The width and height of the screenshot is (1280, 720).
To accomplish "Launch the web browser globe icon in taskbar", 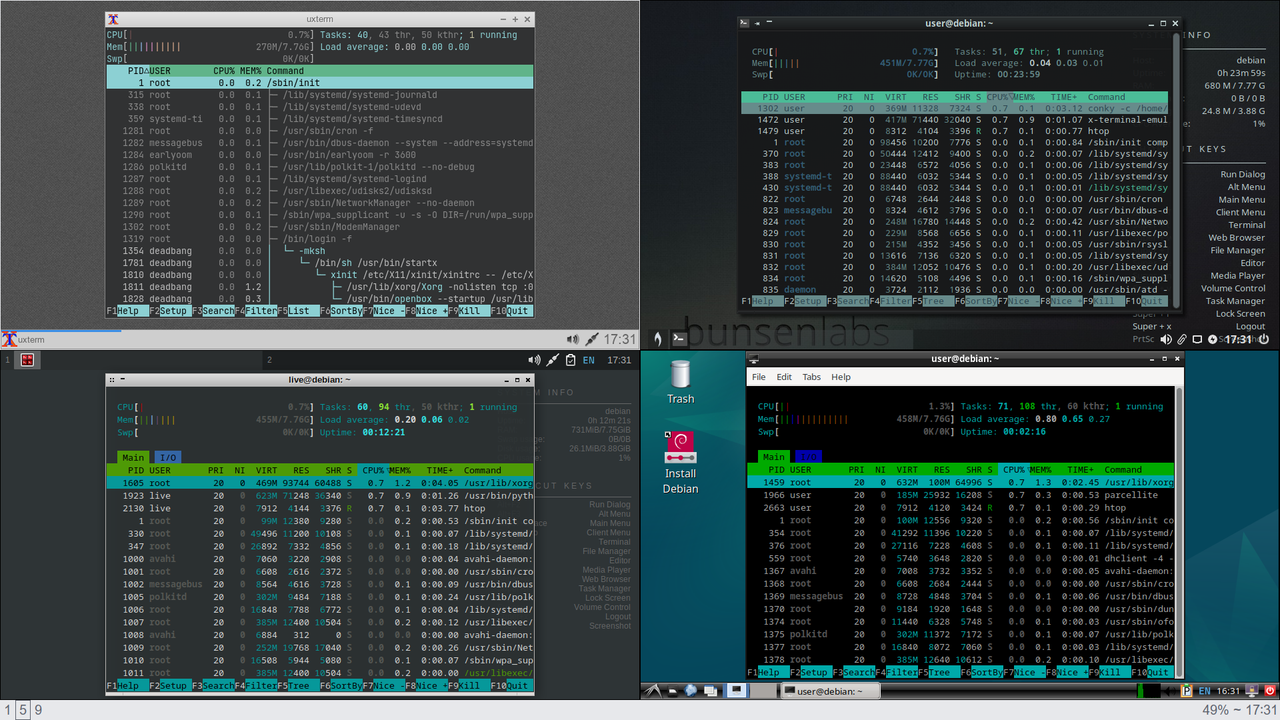I will (x=691, y=690).
